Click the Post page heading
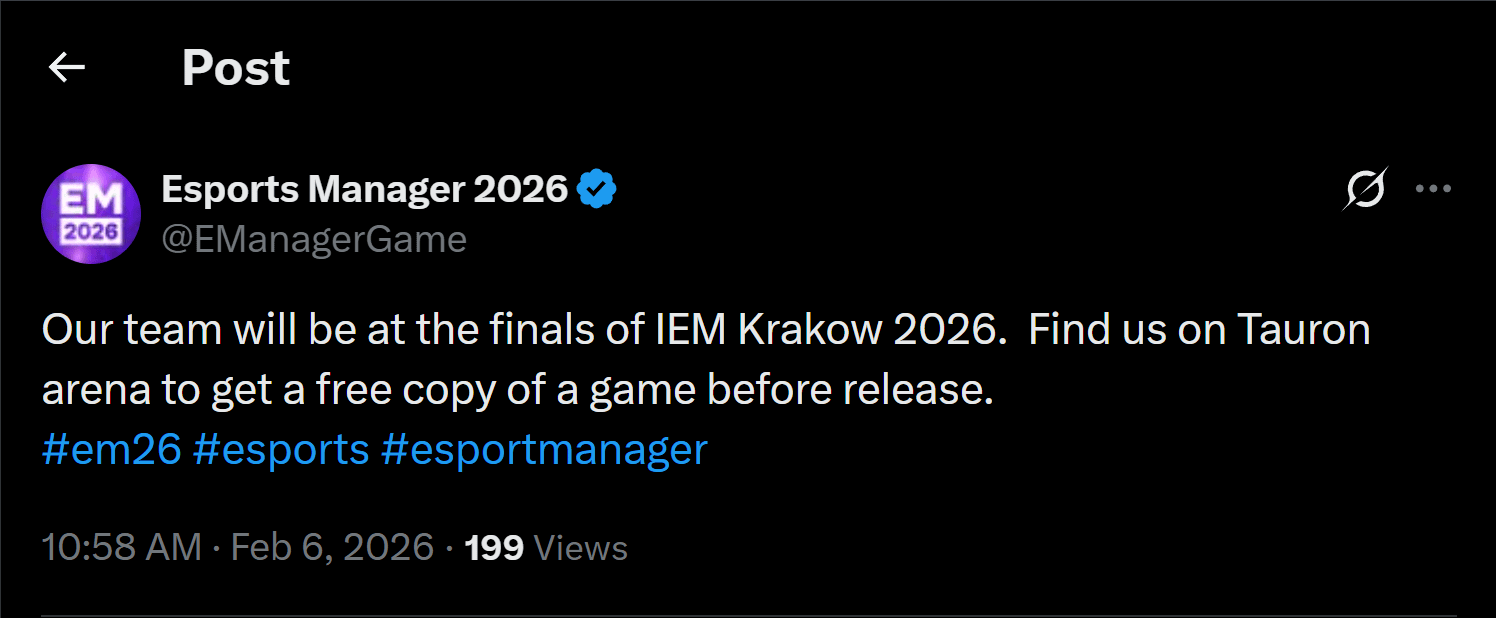Viewport: 1496px width, 618px height. [x=236, y=68]
